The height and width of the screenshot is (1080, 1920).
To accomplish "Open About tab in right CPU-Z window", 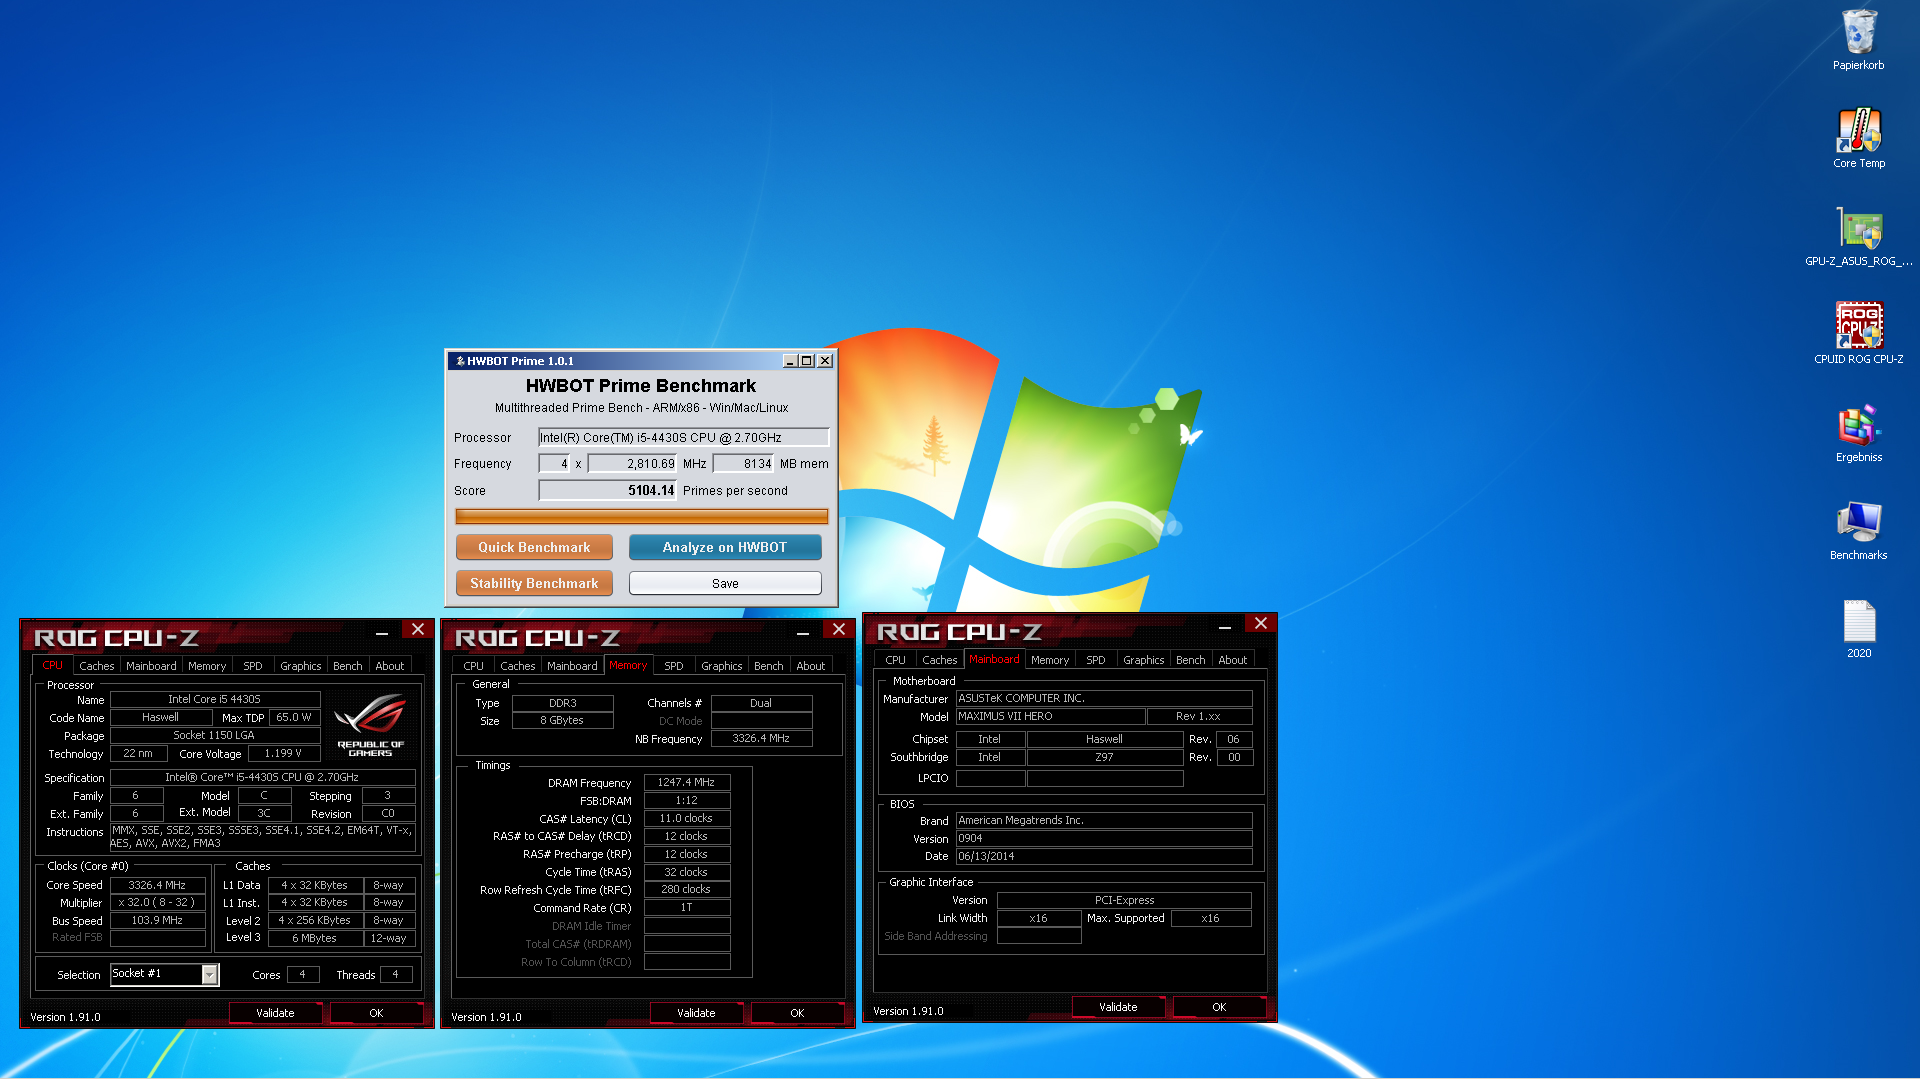I will pyautogui.click(x=1233, y=660).
